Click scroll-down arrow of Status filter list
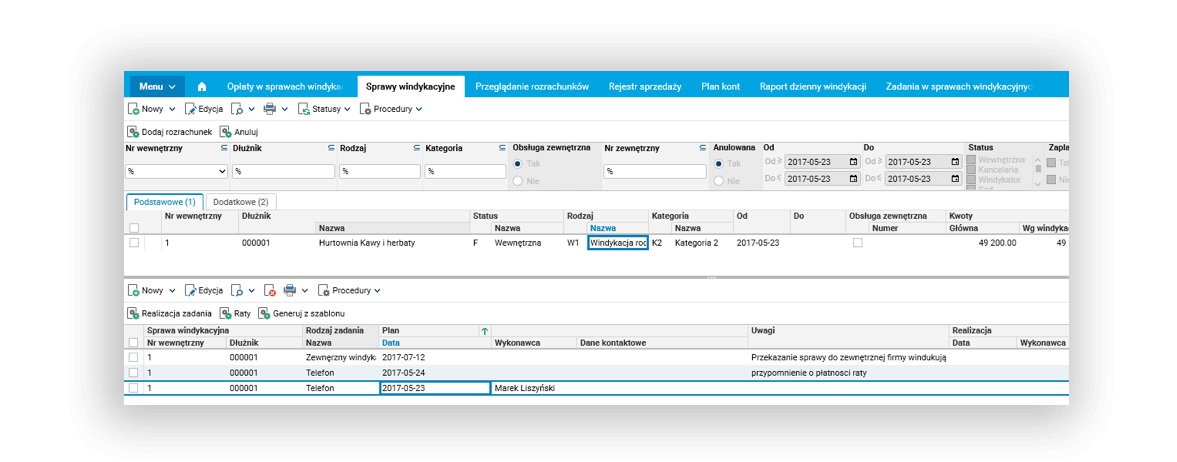This screenshot has height=462, width=1177. coord(1039,183)
